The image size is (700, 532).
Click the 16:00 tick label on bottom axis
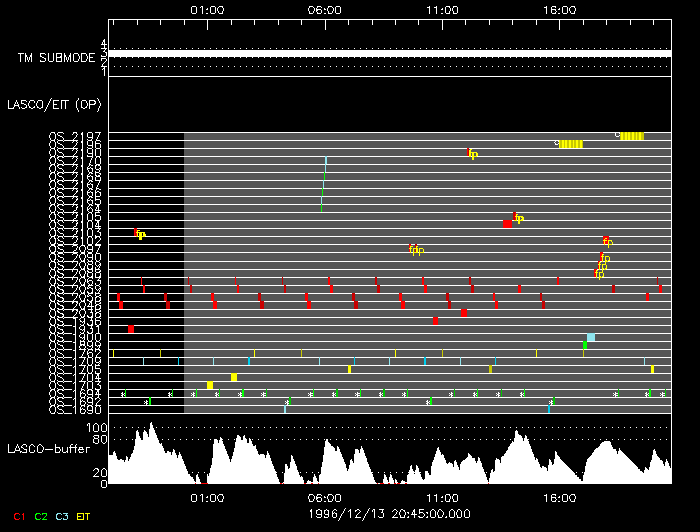coord(559,497)
